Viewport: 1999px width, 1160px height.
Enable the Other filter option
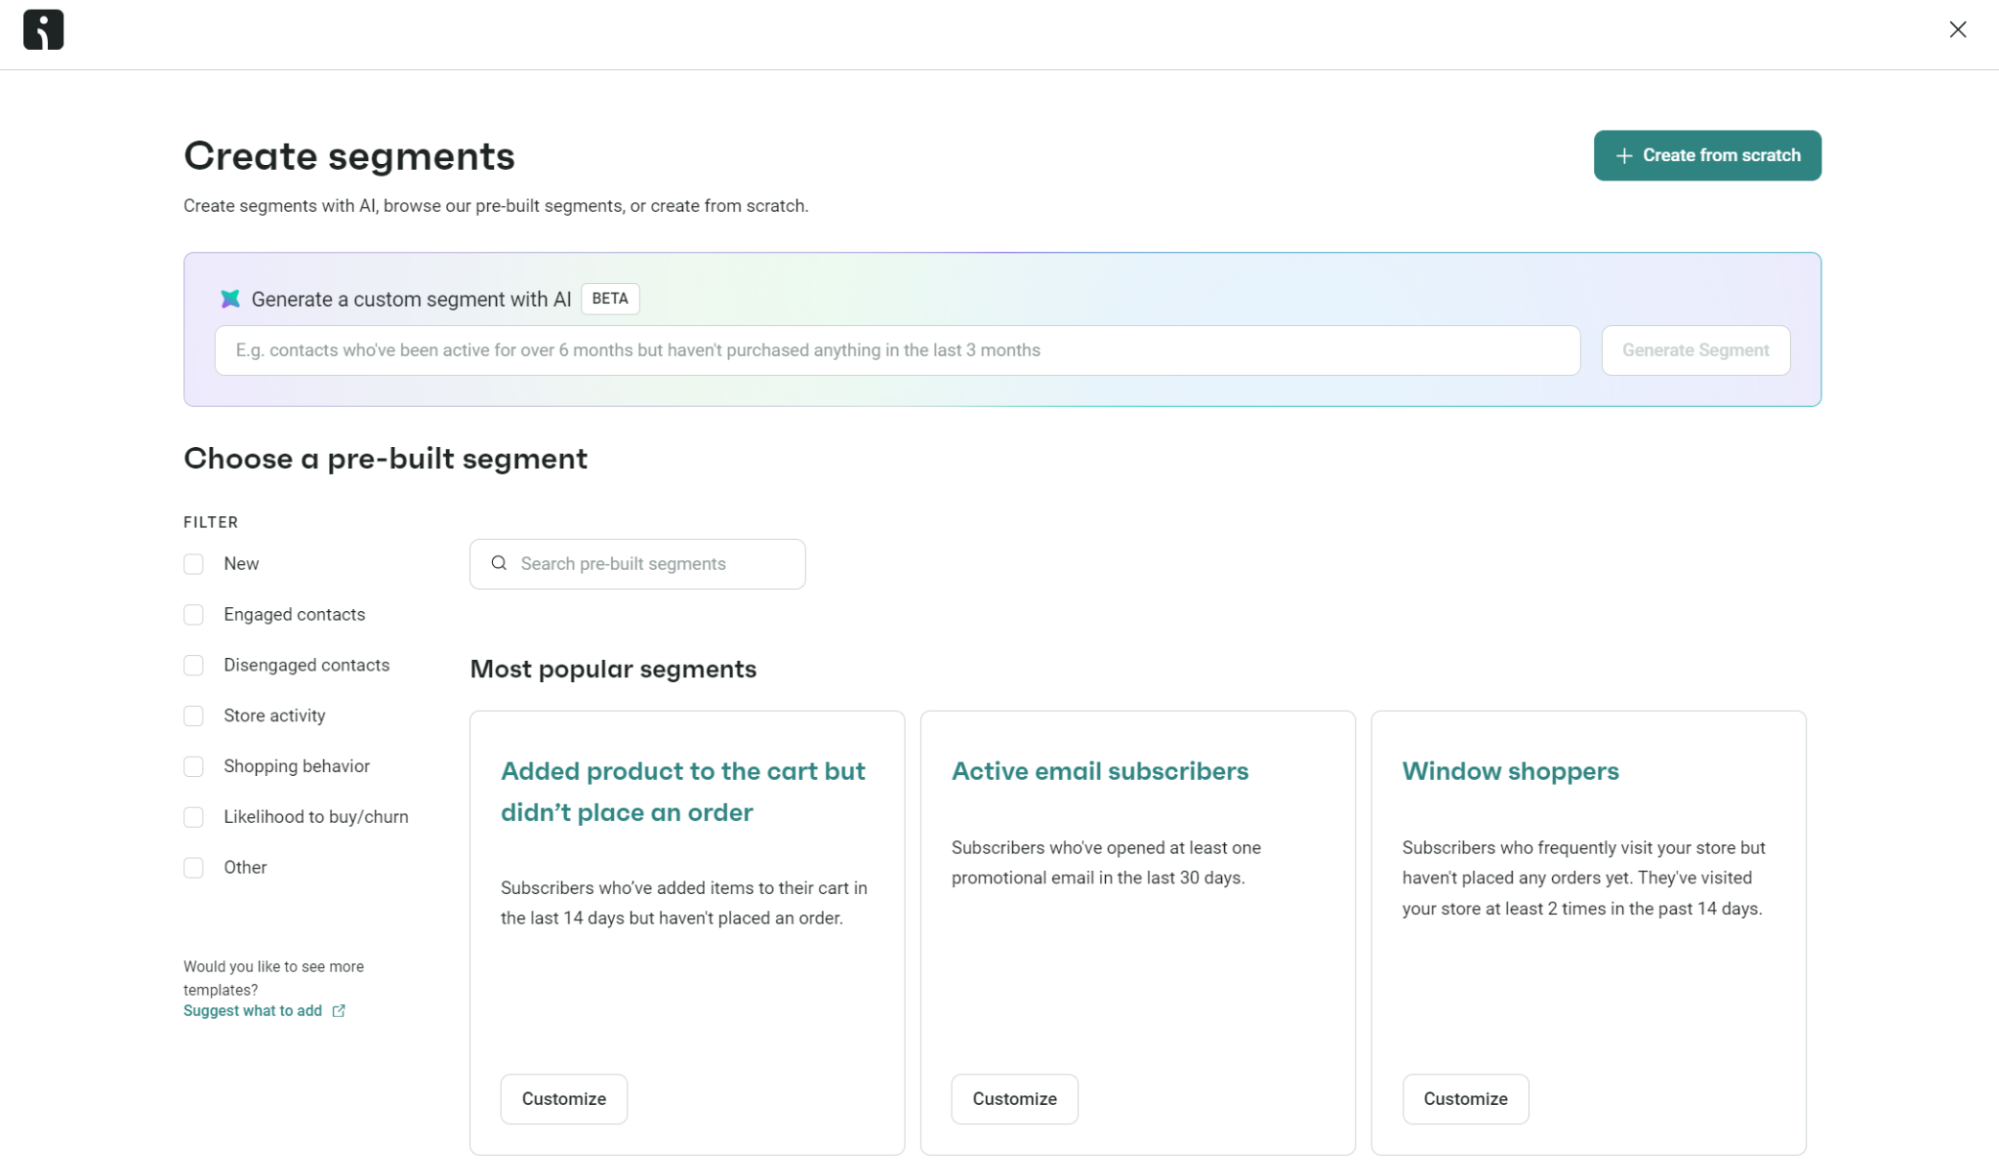point(193,867)
